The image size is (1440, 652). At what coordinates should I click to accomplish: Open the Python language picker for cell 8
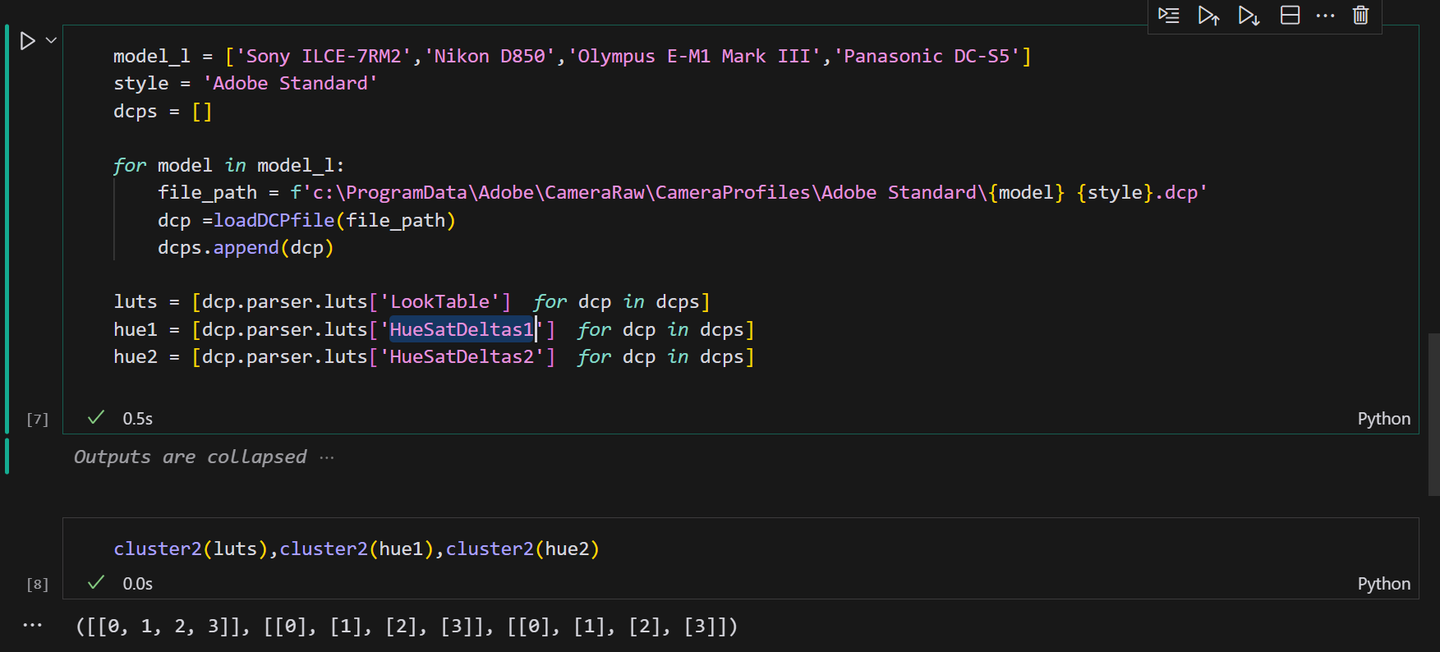tap(1384, 583)
